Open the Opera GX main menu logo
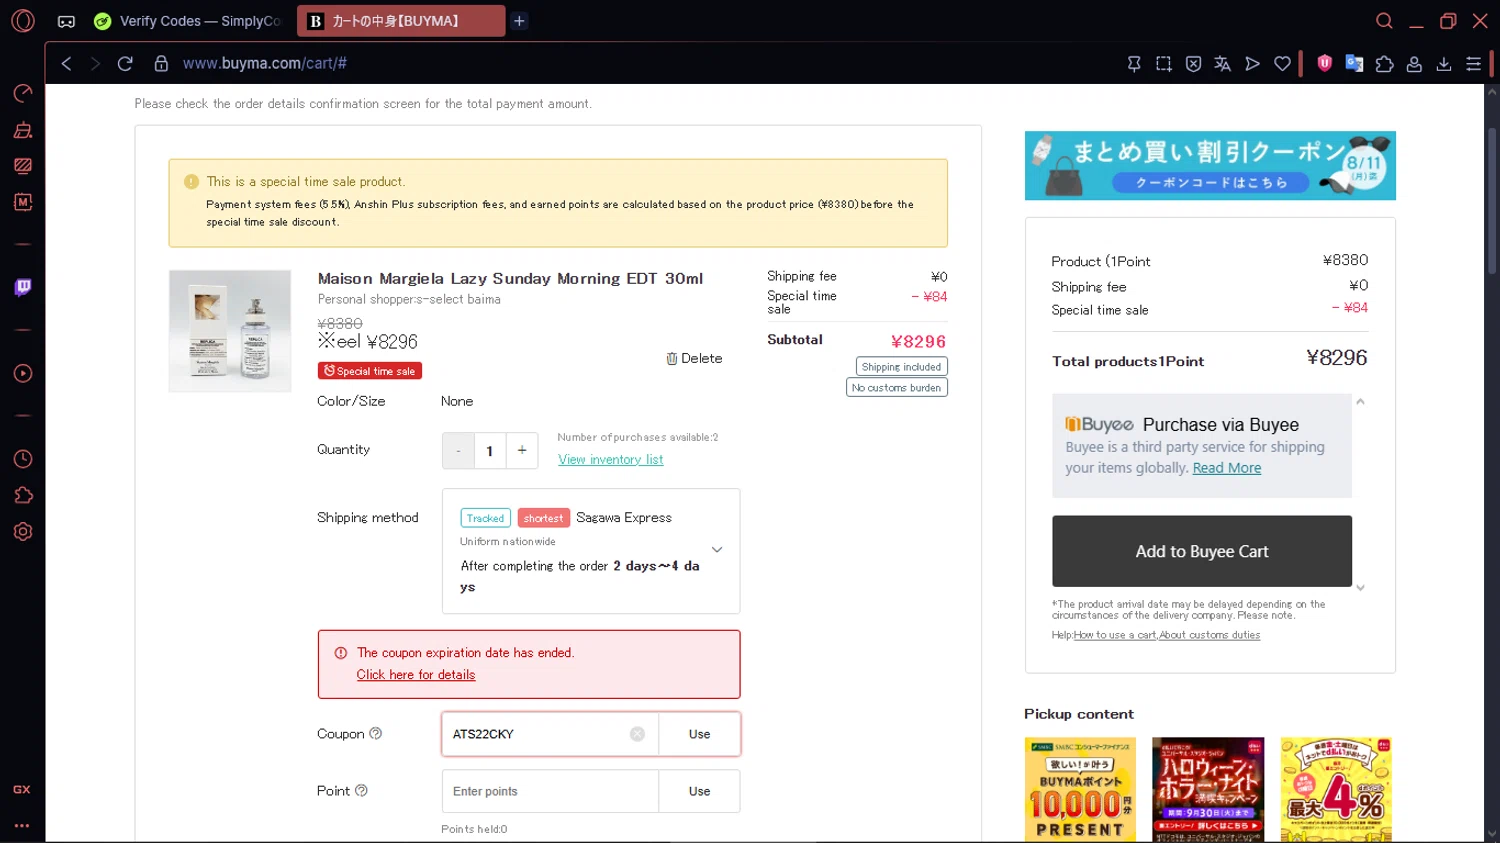 click(23, 20)
